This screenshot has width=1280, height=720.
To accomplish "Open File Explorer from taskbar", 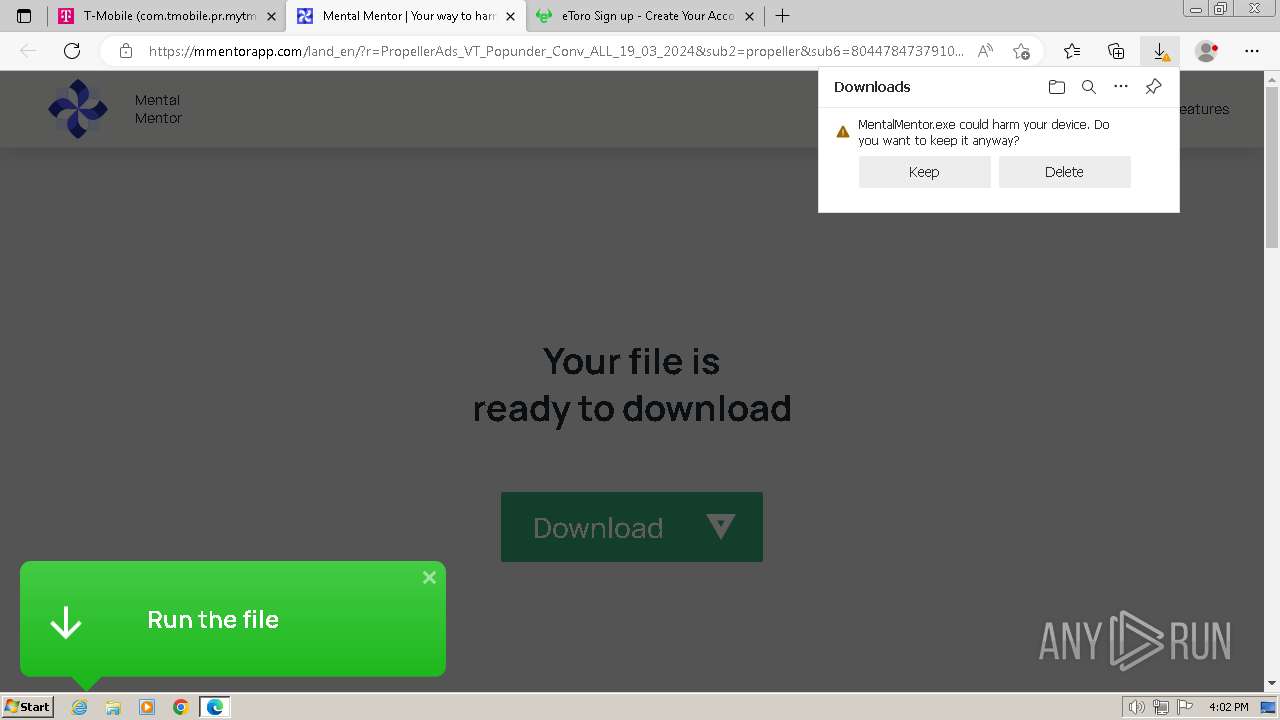I will point(113,707).
